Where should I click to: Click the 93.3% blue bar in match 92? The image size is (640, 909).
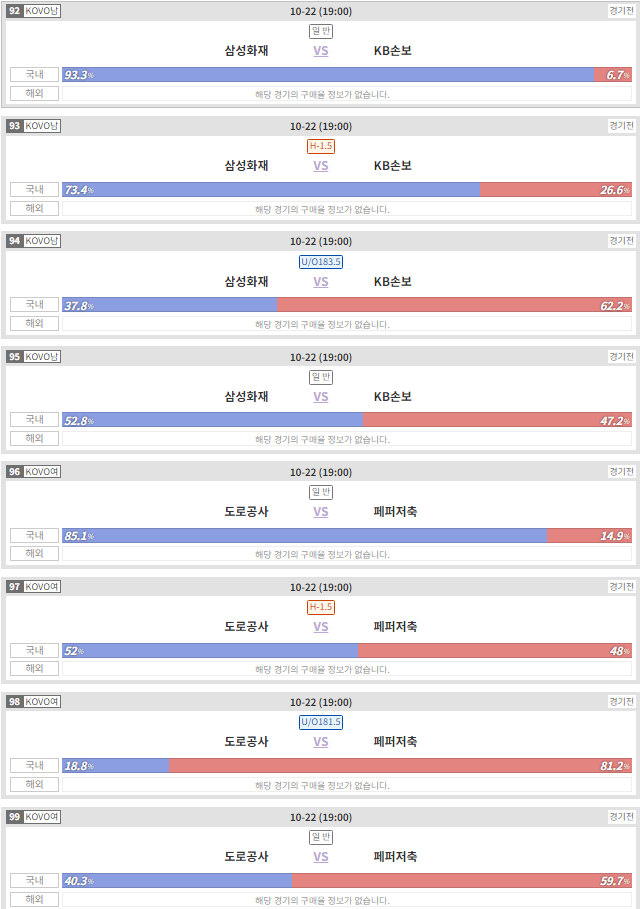pyautogui.click(x=328, y=75)
